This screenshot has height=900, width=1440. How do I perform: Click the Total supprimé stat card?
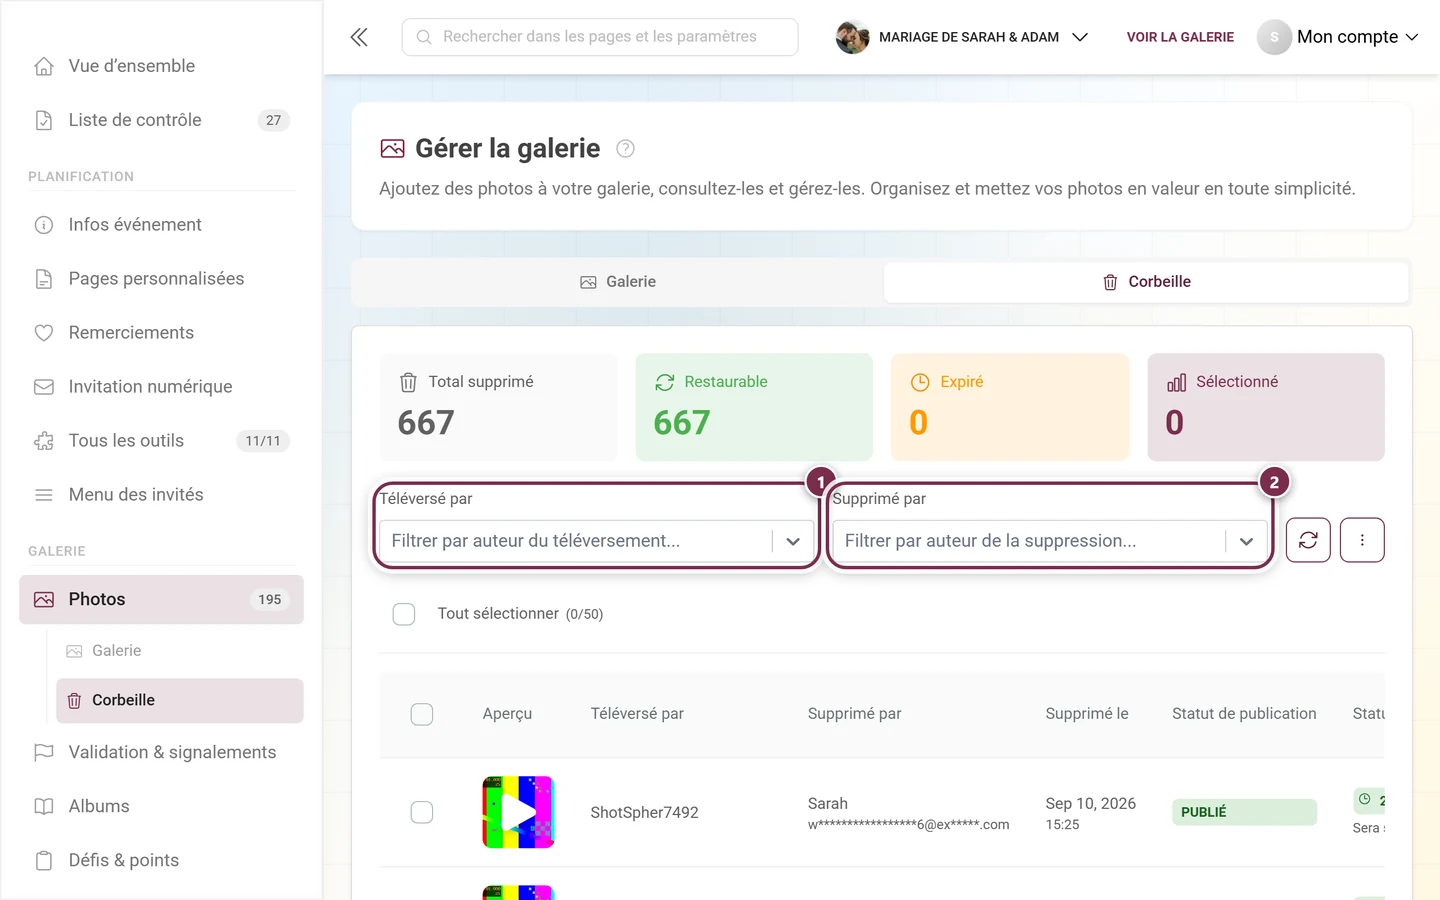498,407
